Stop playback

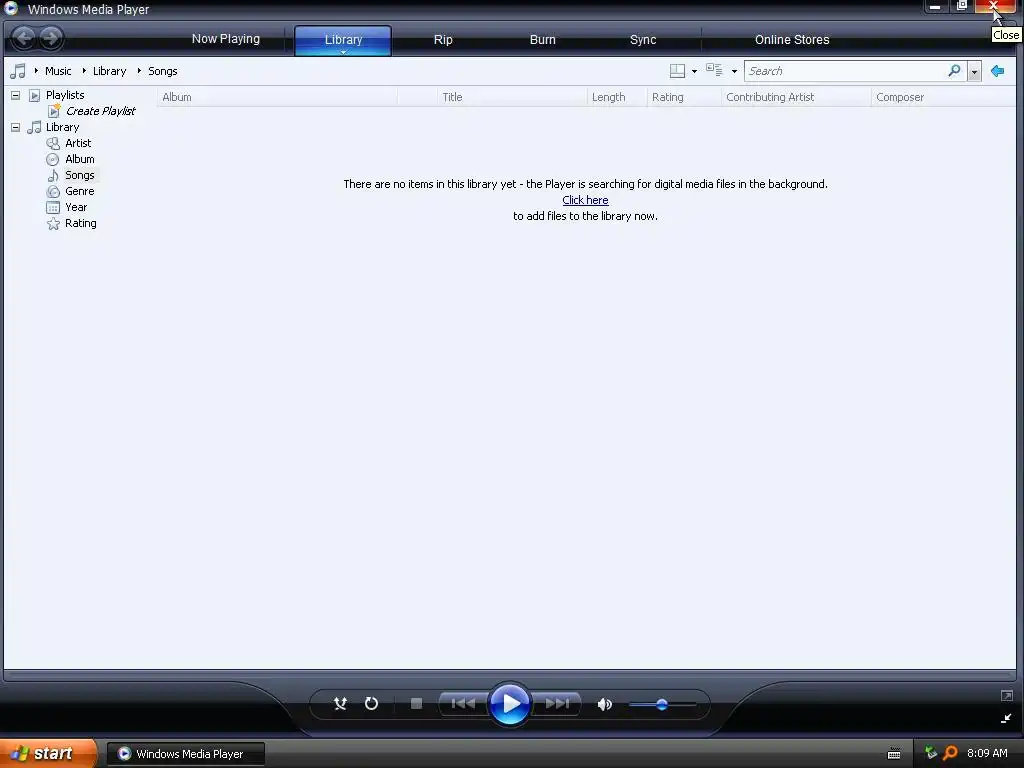416,703
